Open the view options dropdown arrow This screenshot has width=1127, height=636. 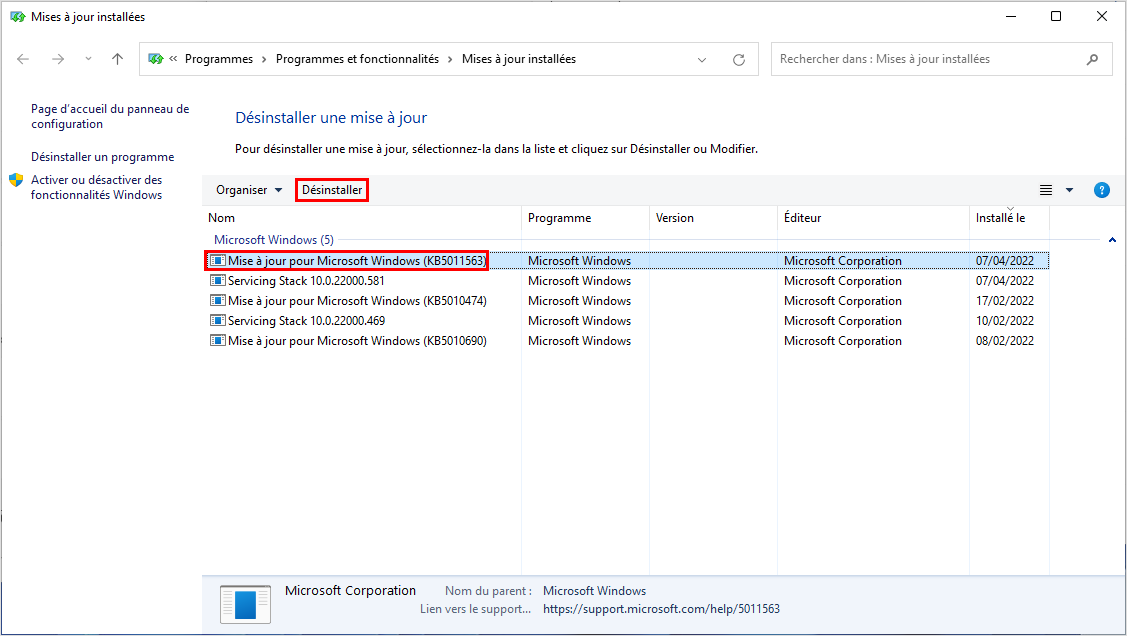click(x=1070, y=190)
